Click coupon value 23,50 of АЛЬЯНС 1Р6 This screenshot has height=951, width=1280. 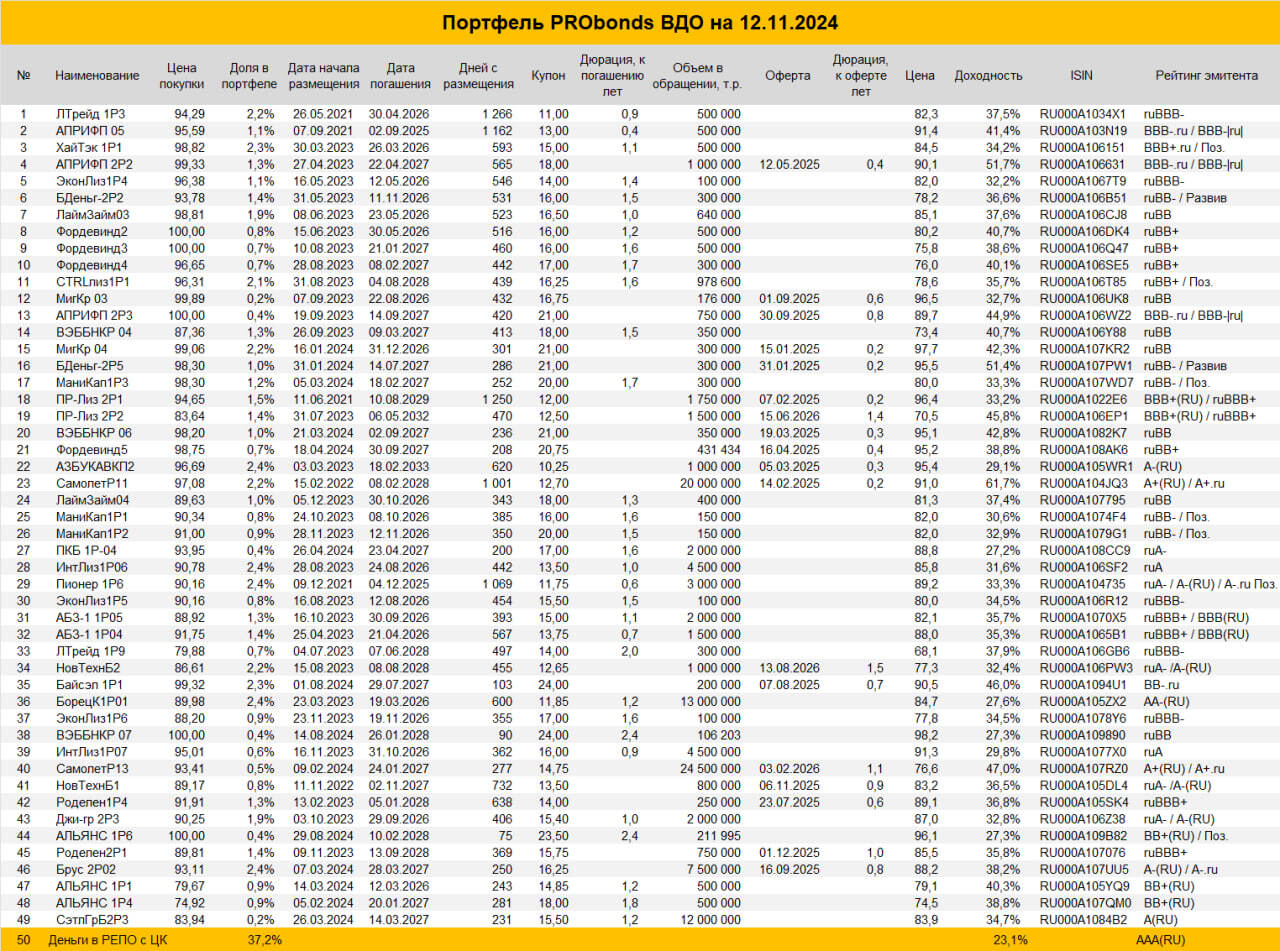(553, 835)
